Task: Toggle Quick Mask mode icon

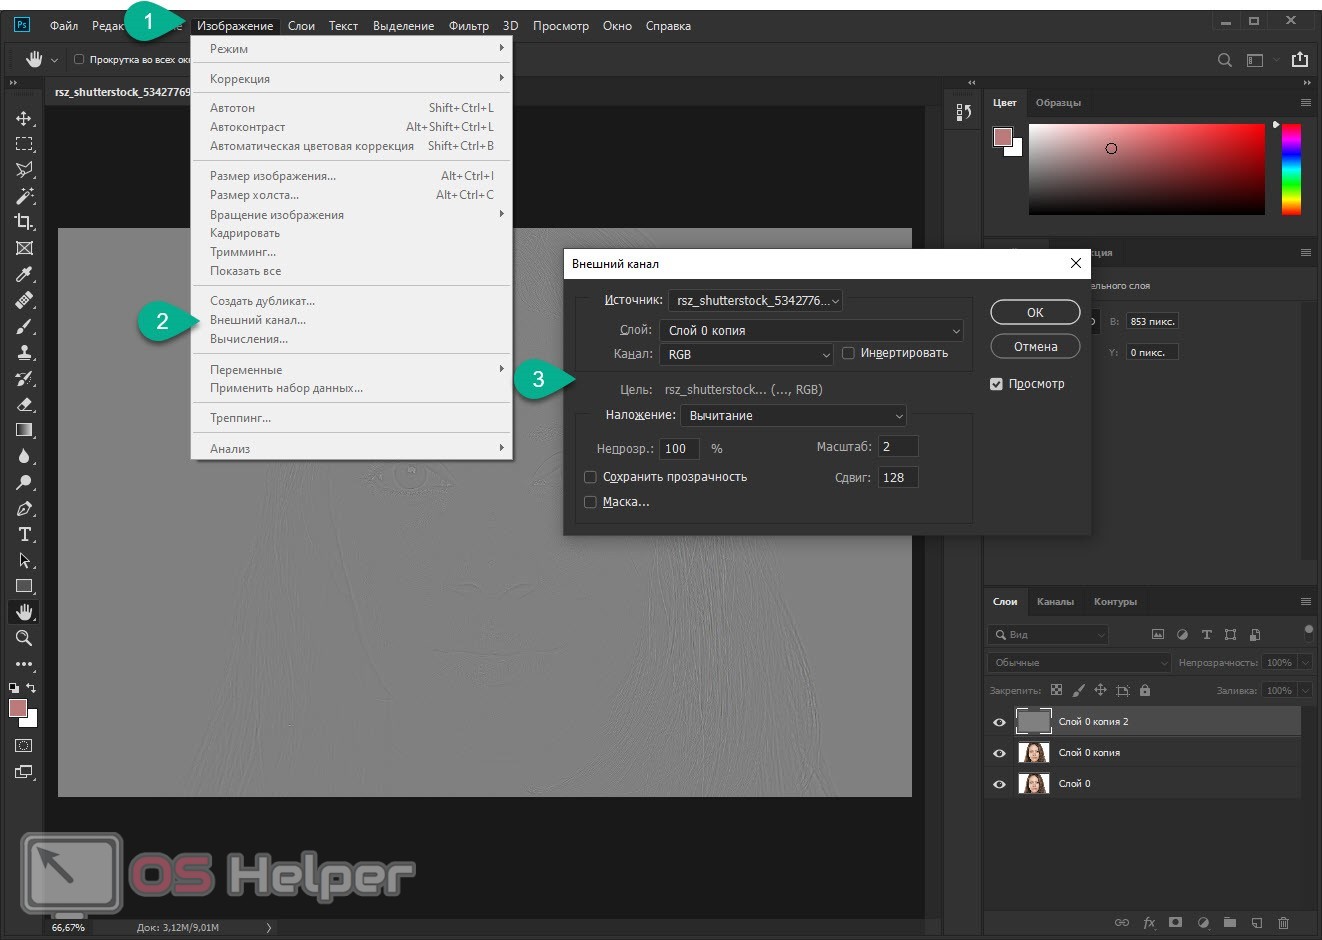Action: [24, 746]
